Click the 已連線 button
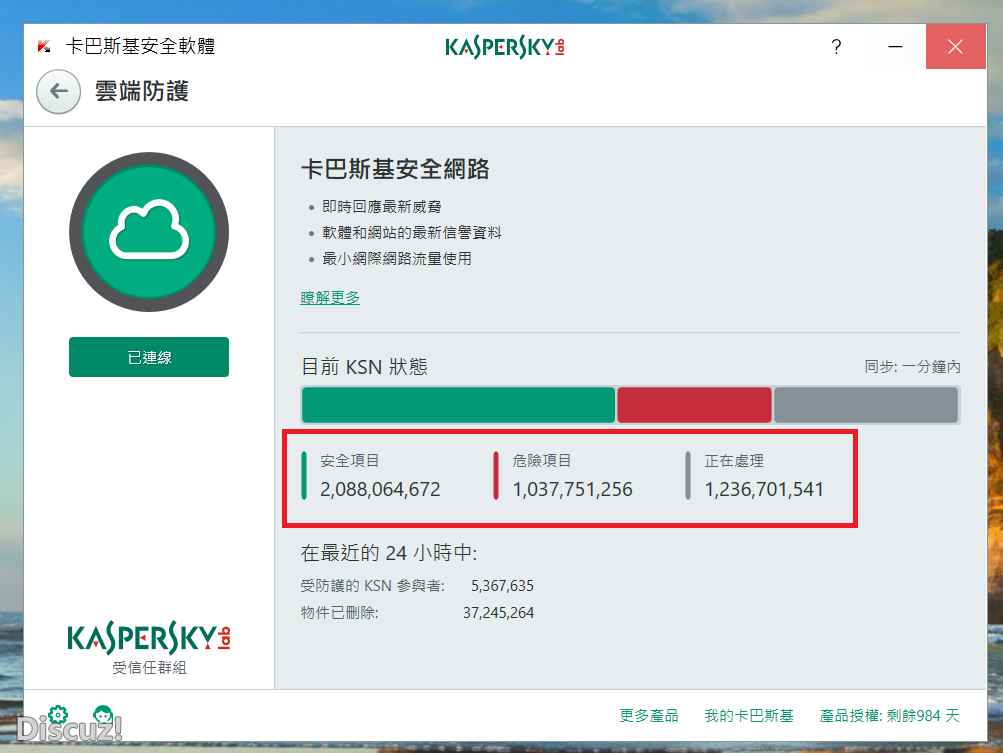 (149, 357)
